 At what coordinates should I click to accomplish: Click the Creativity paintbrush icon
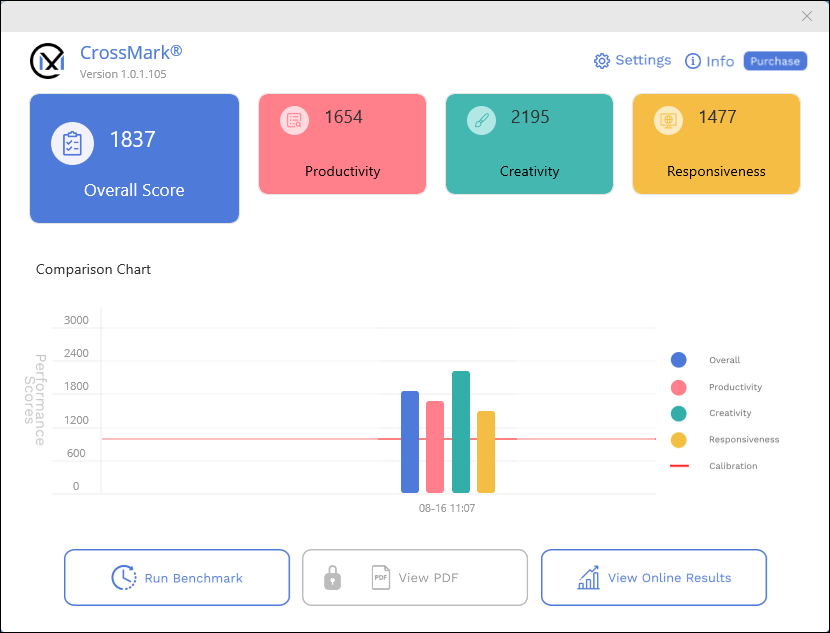(481, 121)
